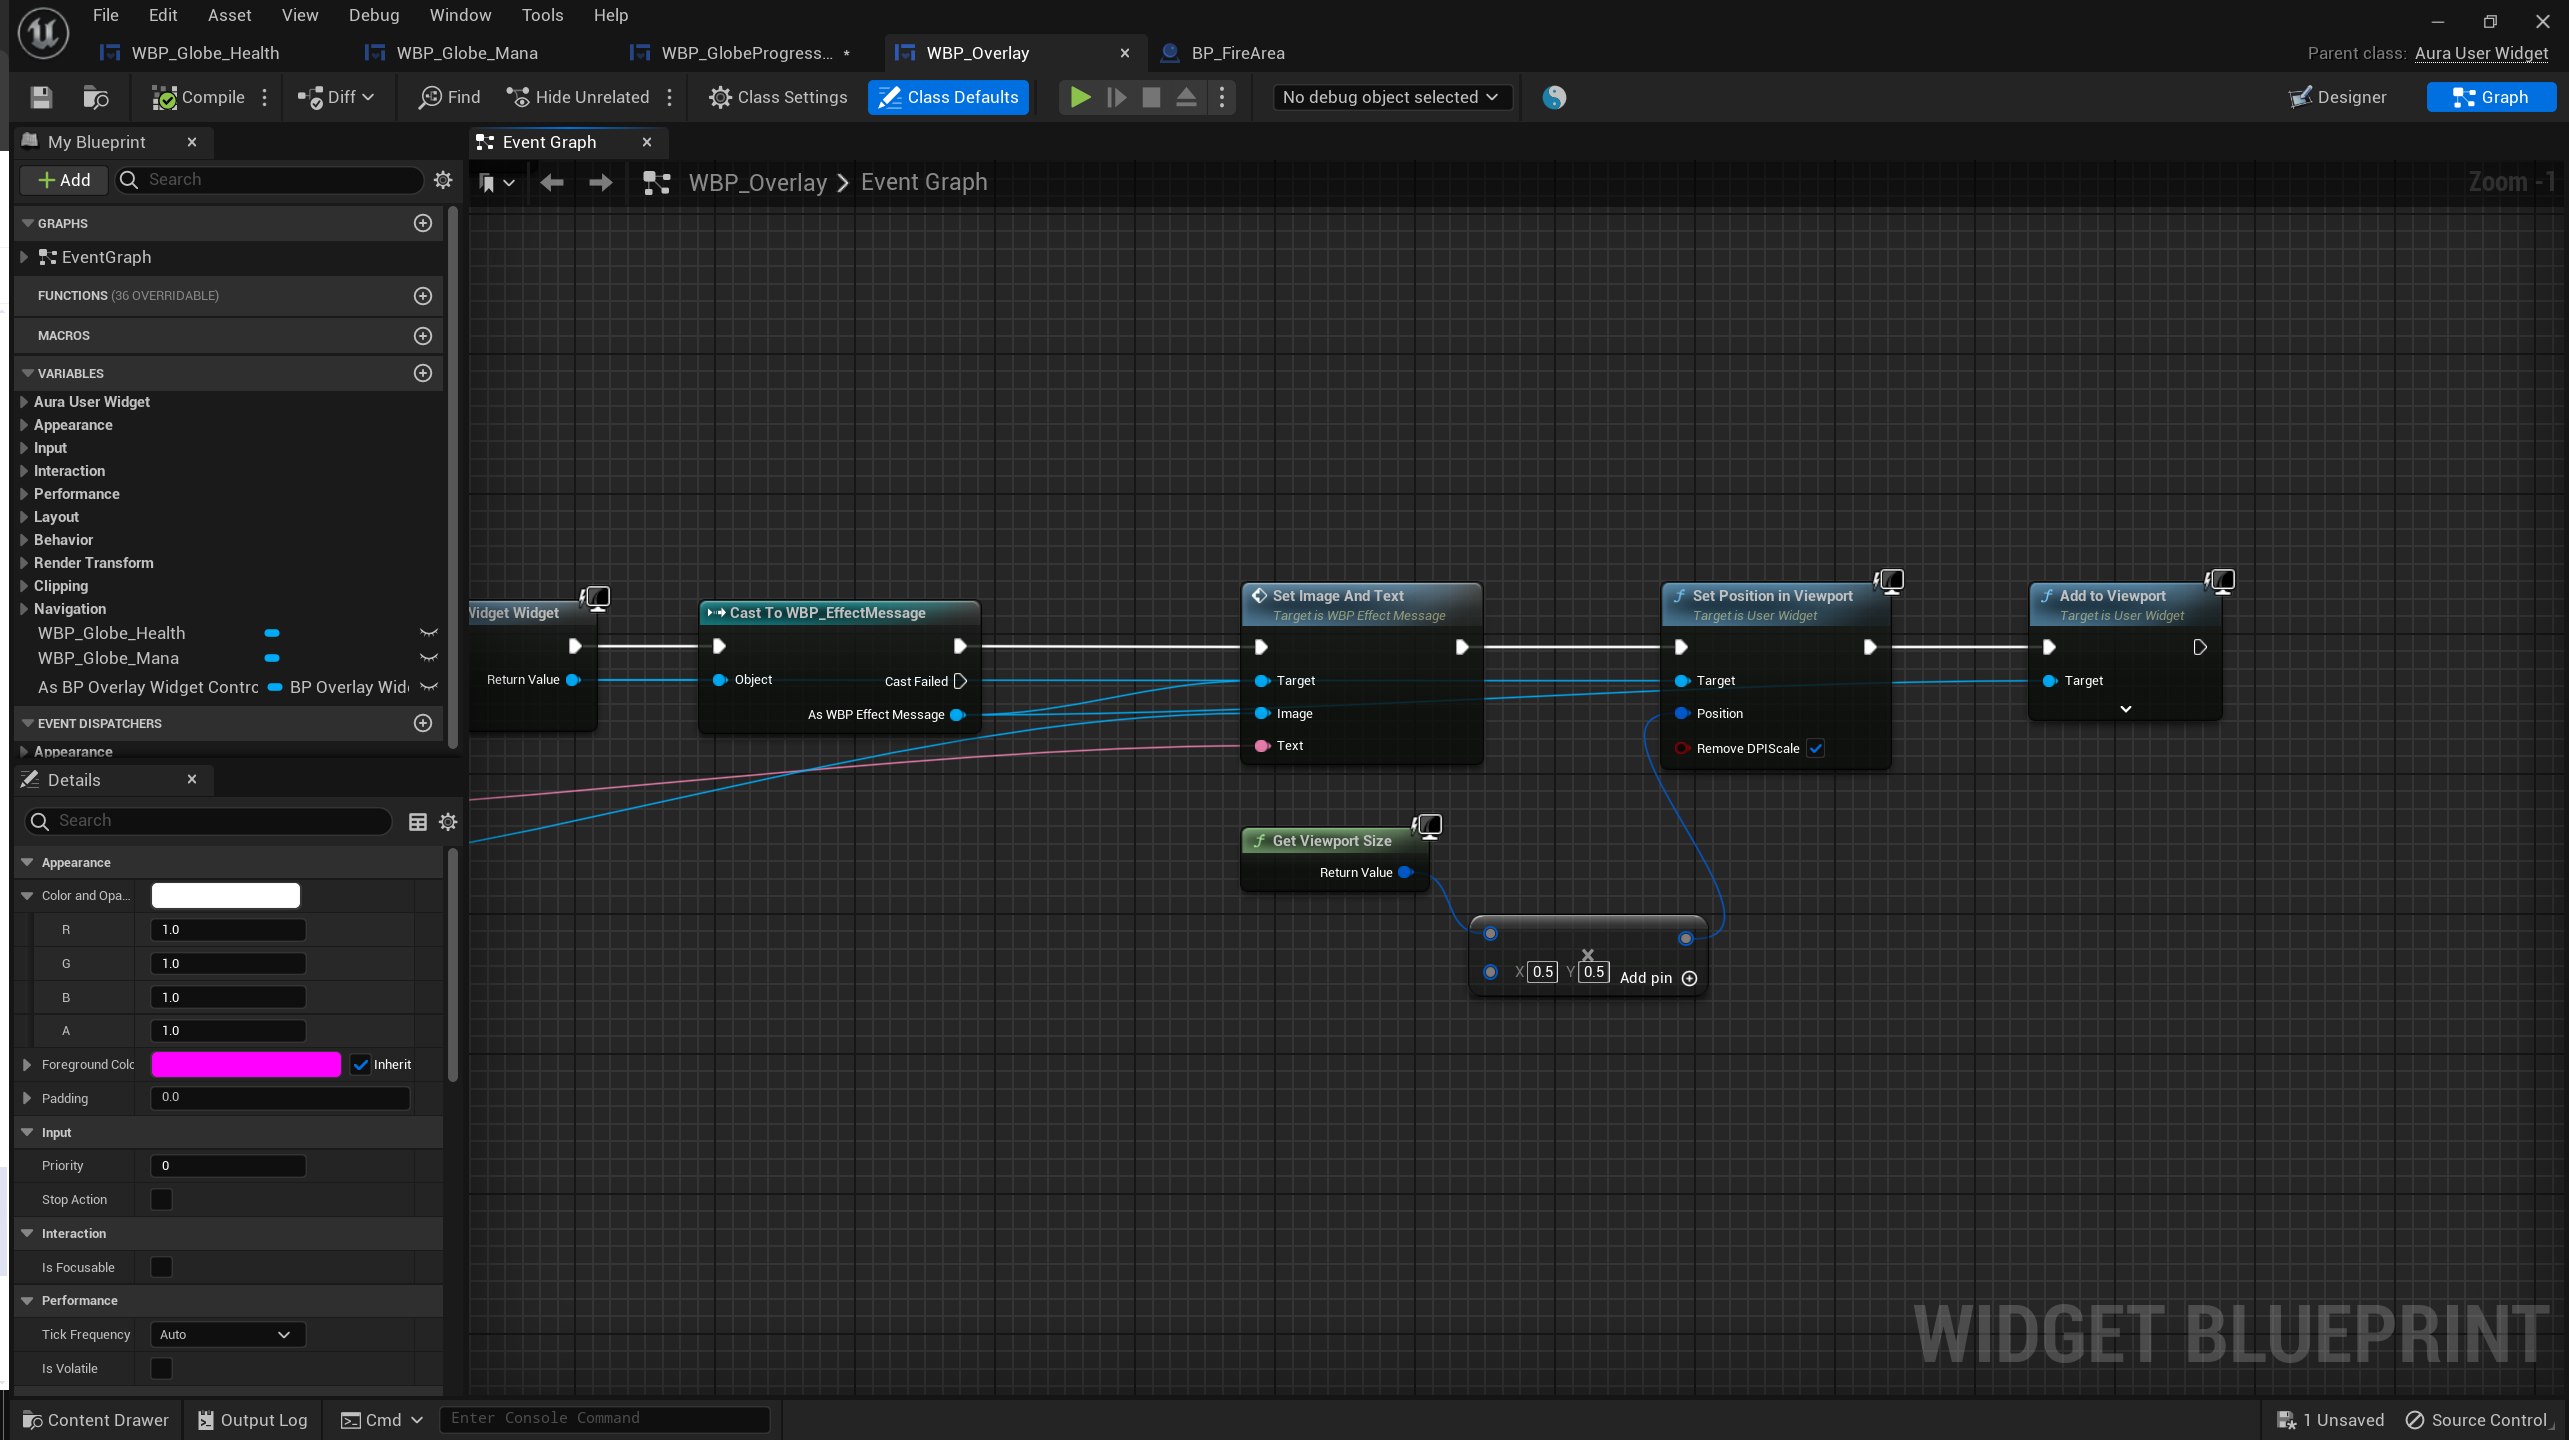
Task: Enable the Stop Action checkbox
Action: (161, 1199)
